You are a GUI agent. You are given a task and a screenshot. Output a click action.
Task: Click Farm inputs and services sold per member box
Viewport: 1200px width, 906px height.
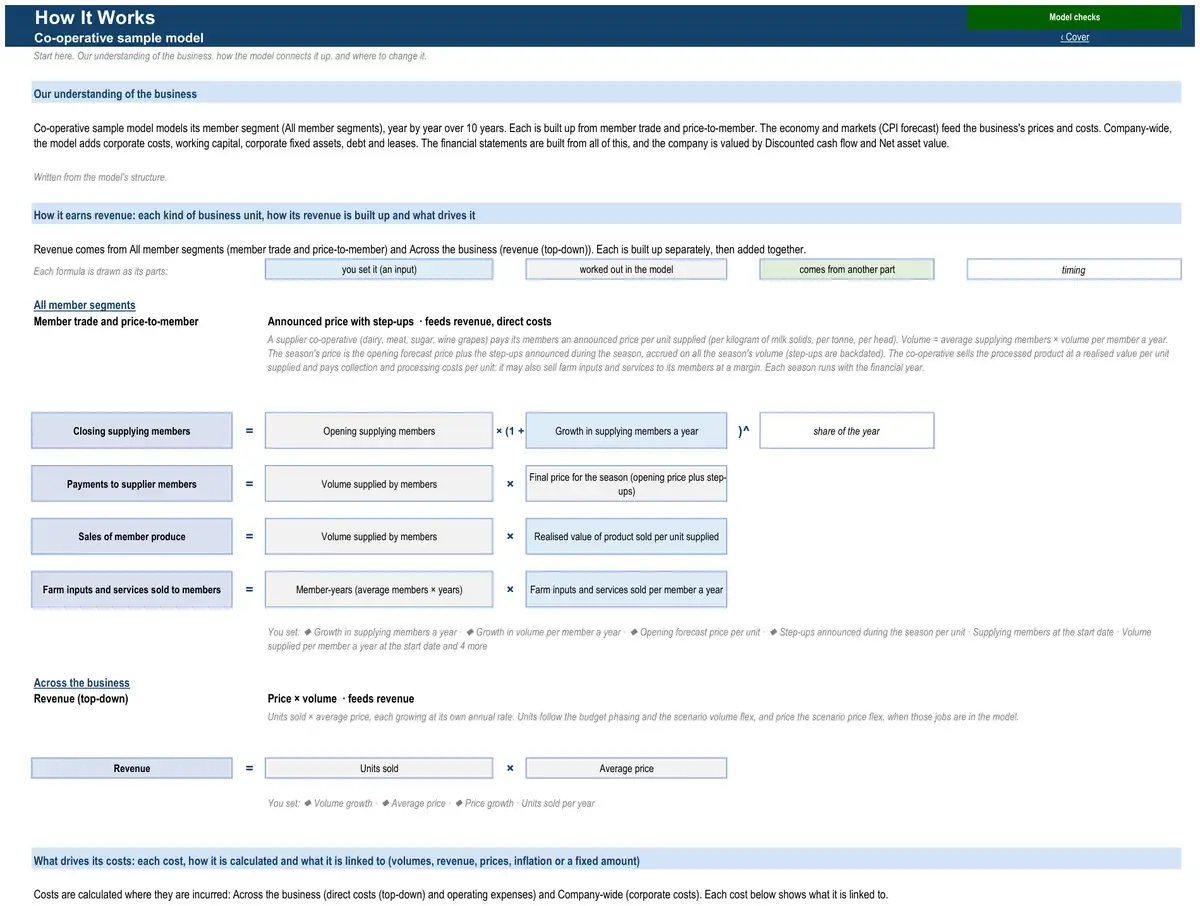click(x=626, y=590)
